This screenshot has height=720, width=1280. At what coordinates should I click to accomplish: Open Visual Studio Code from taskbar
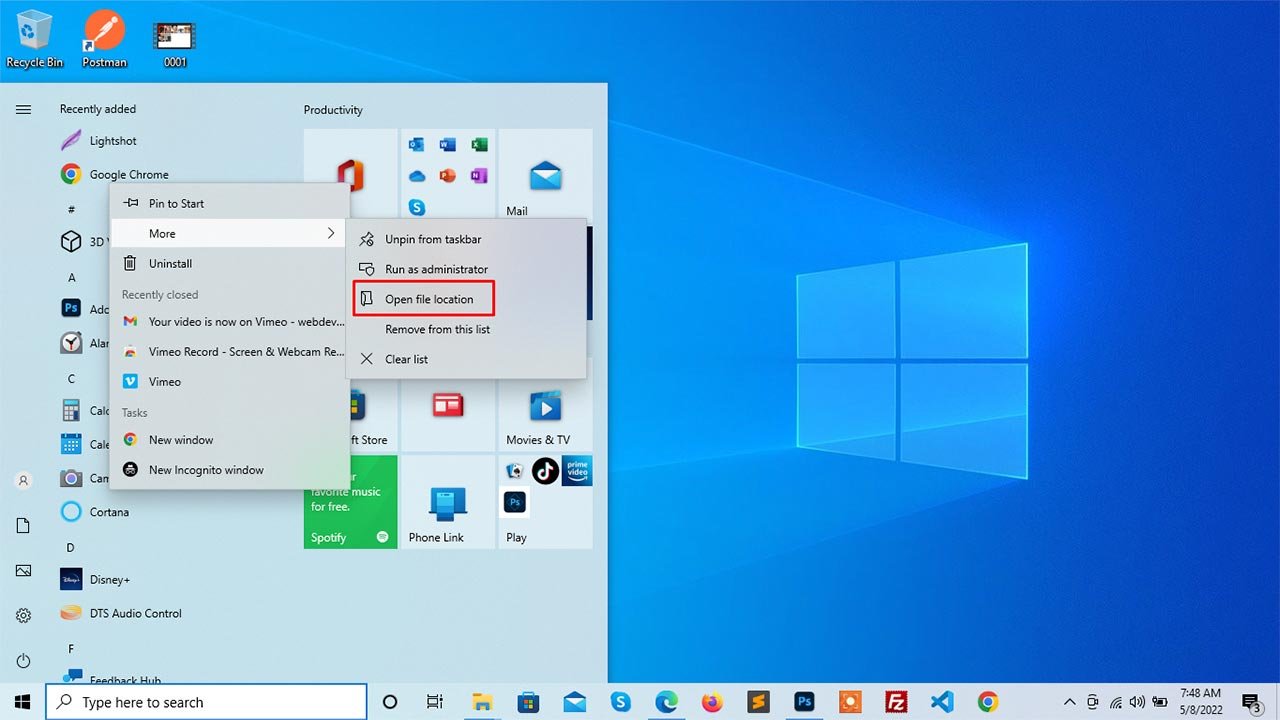point(942,702)
